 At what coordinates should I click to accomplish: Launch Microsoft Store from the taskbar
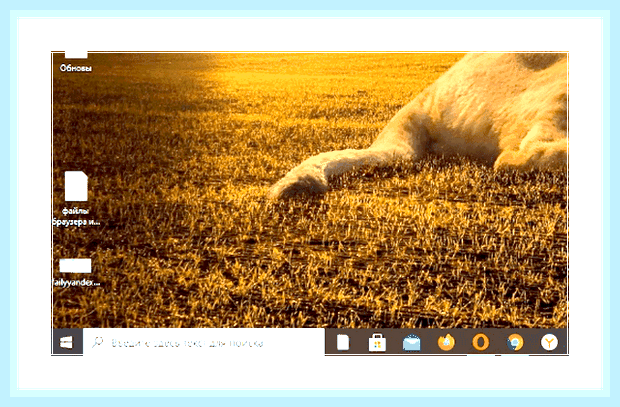point(377,343)
